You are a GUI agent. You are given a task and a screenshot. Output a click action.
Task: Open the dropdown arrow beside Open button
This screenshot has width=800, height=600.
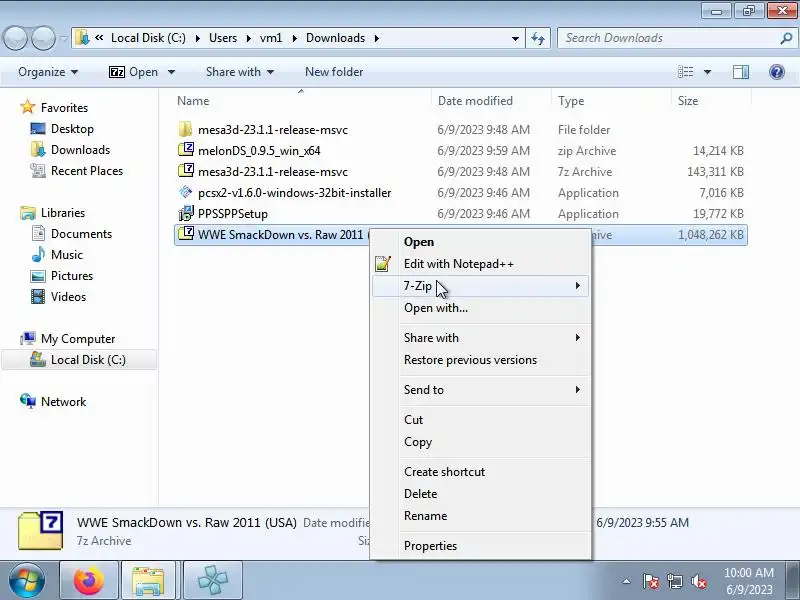pyautogui.click(x=171, y=72)
